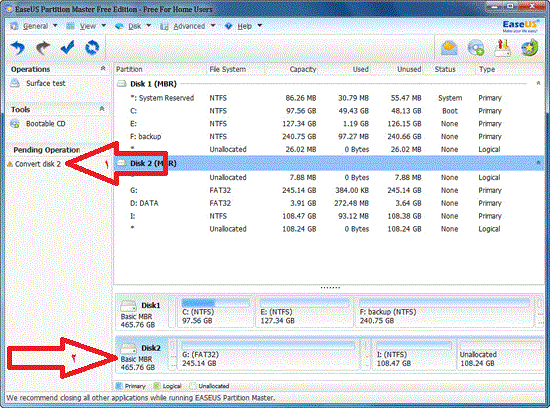Select the G: FAT32 partition row
The image size is (550, 408).
pyautogui.click(x=328, y=190)
